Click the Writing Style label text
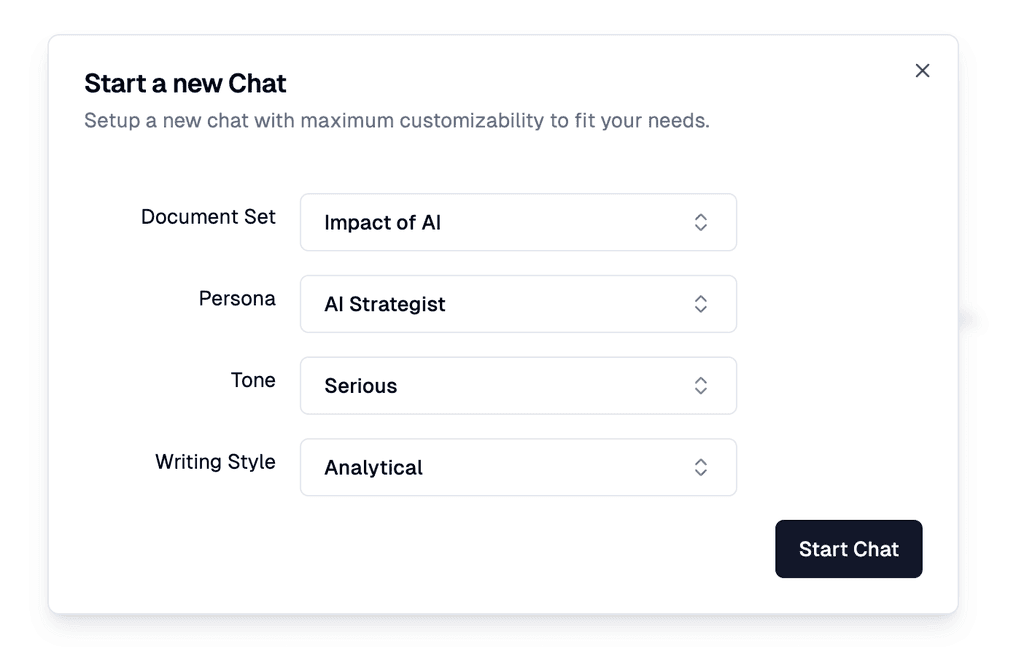1024x656 pixels. pos(215,462)
